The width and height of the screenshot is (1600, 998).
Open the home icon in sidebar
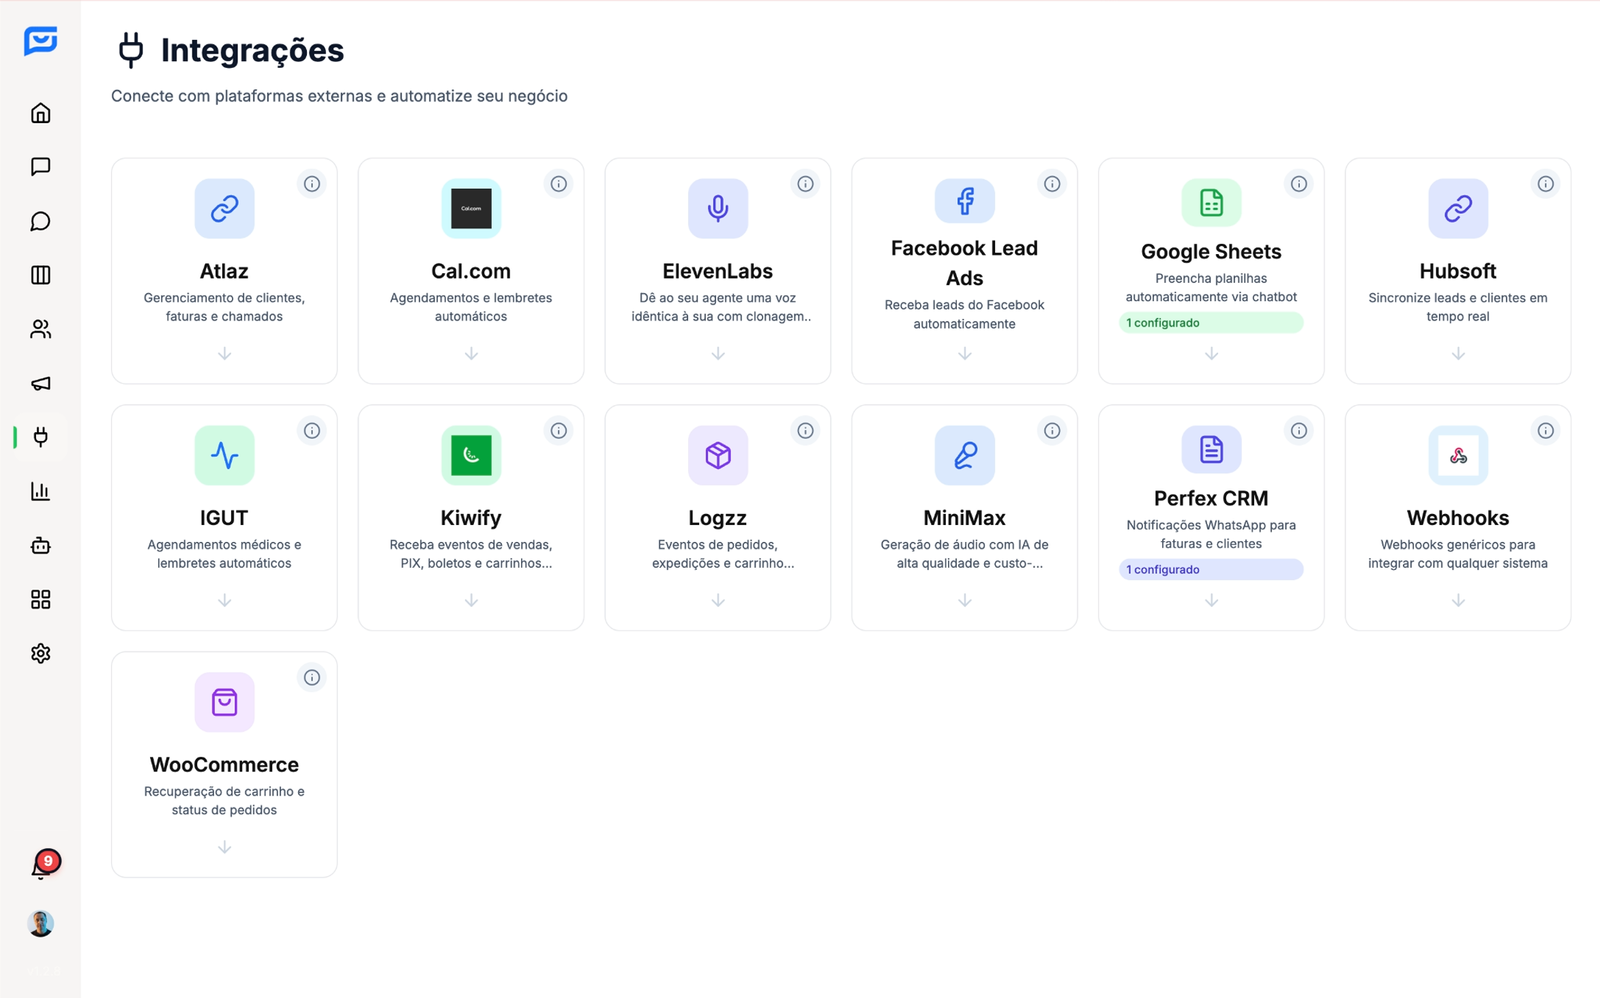40,113
